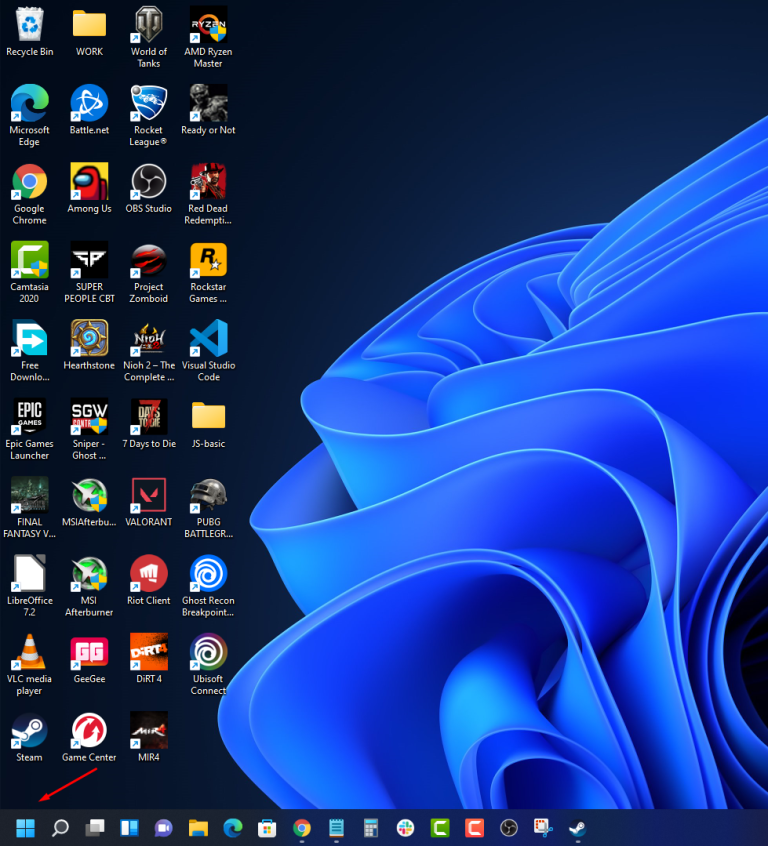Select Nioh 2 Complete Edition shortcut
The image size is (768, 846).
148,350
